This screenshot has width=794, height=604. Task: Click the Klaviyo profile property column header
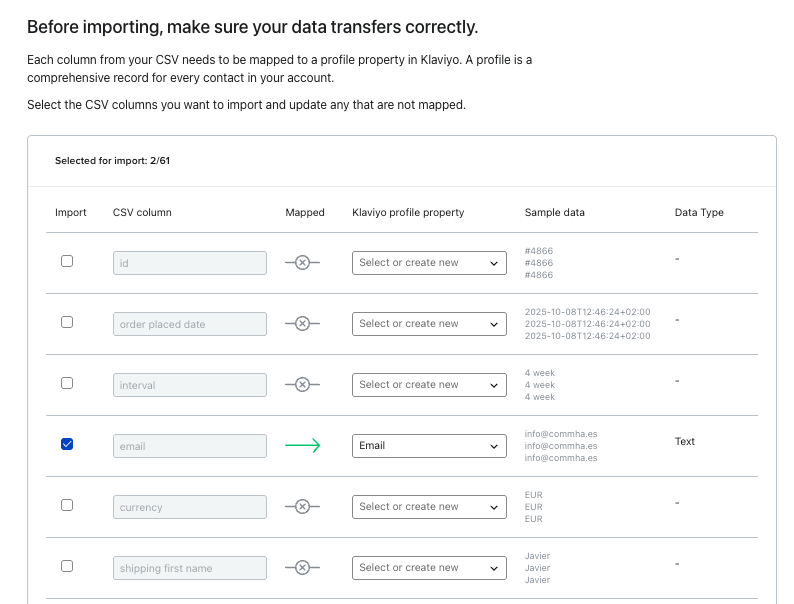coord(408,213)
